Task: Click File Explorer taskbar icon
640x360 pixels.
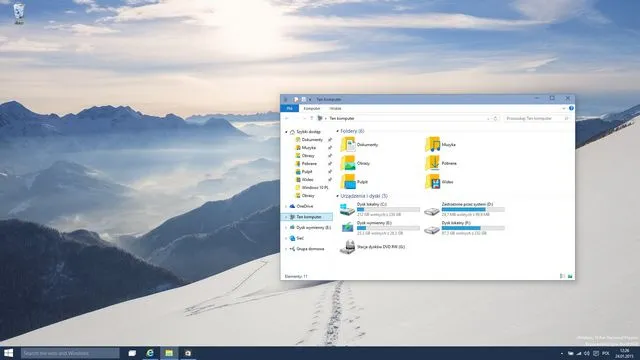Action: pyautogui.click(x=169, y=353)
